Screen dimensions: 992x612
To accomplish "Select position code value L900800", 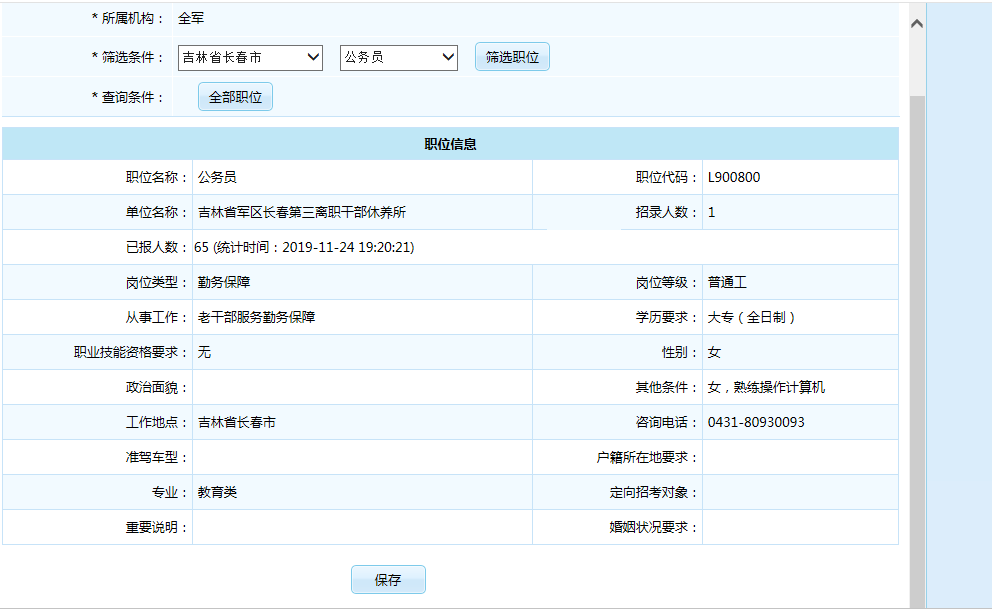I will tap(734, 177).
